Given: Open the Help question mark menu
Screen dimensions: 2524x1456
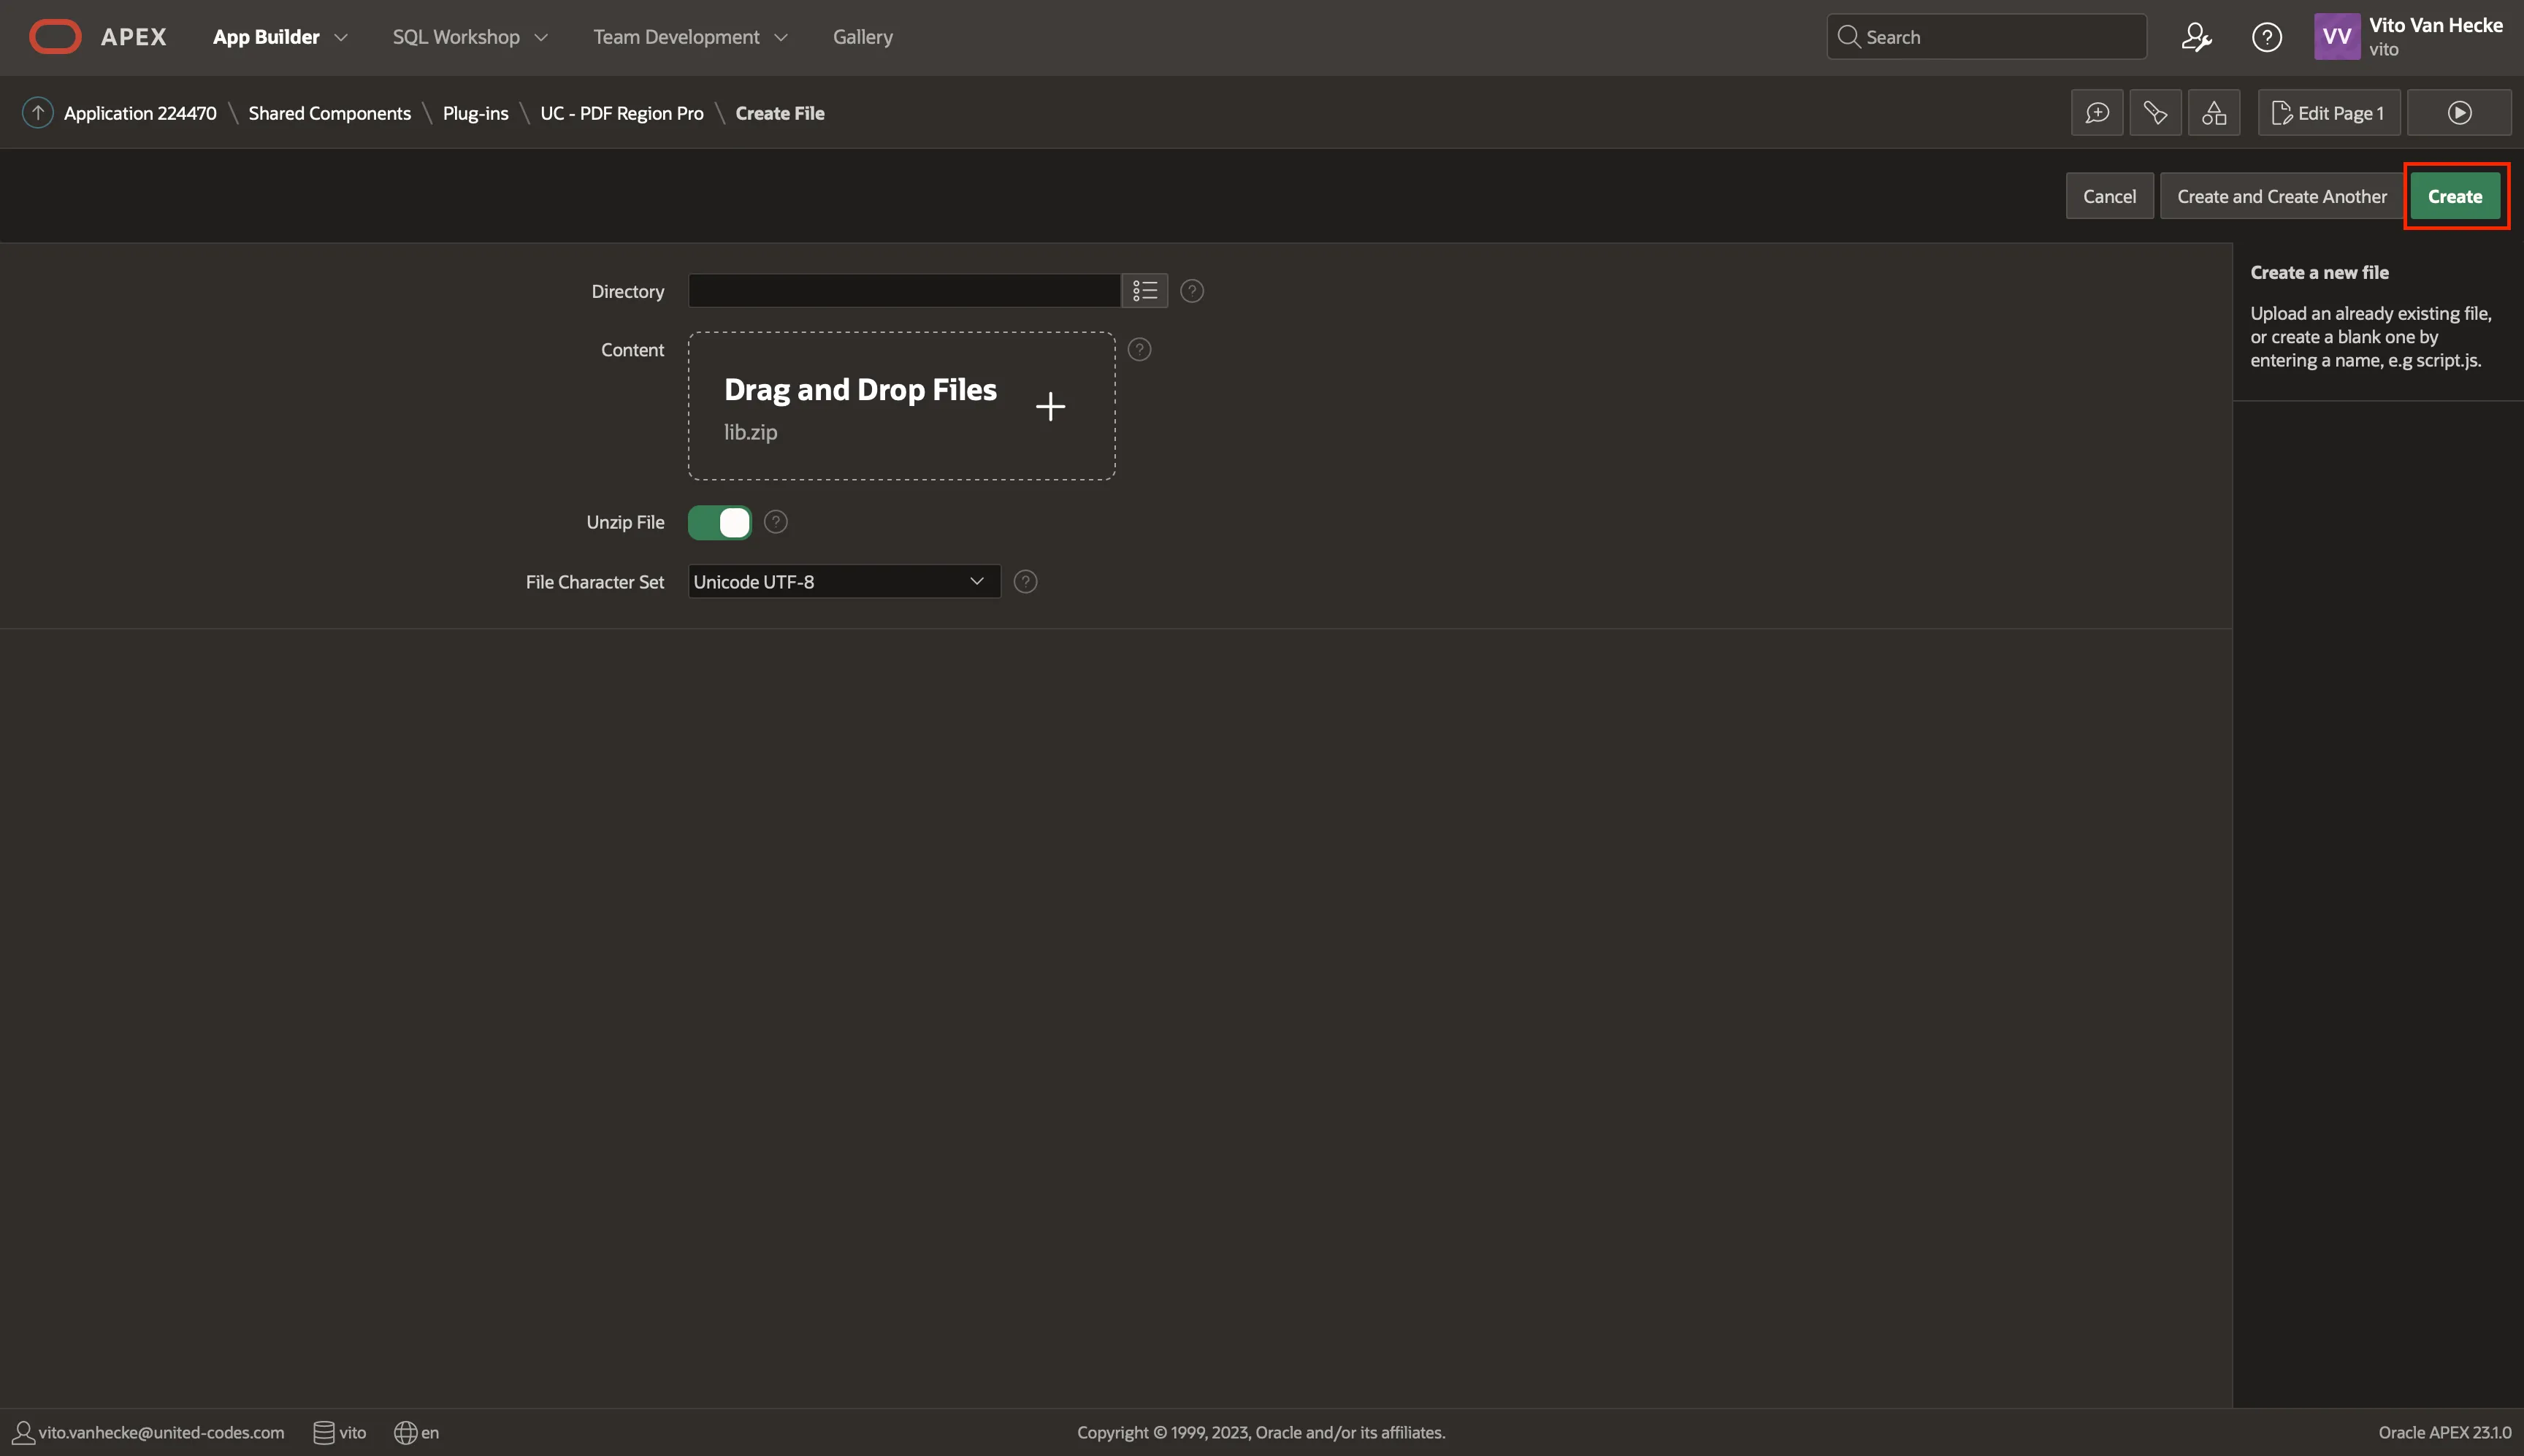Looking at the screenshot, I should [x=2266, y=37].
